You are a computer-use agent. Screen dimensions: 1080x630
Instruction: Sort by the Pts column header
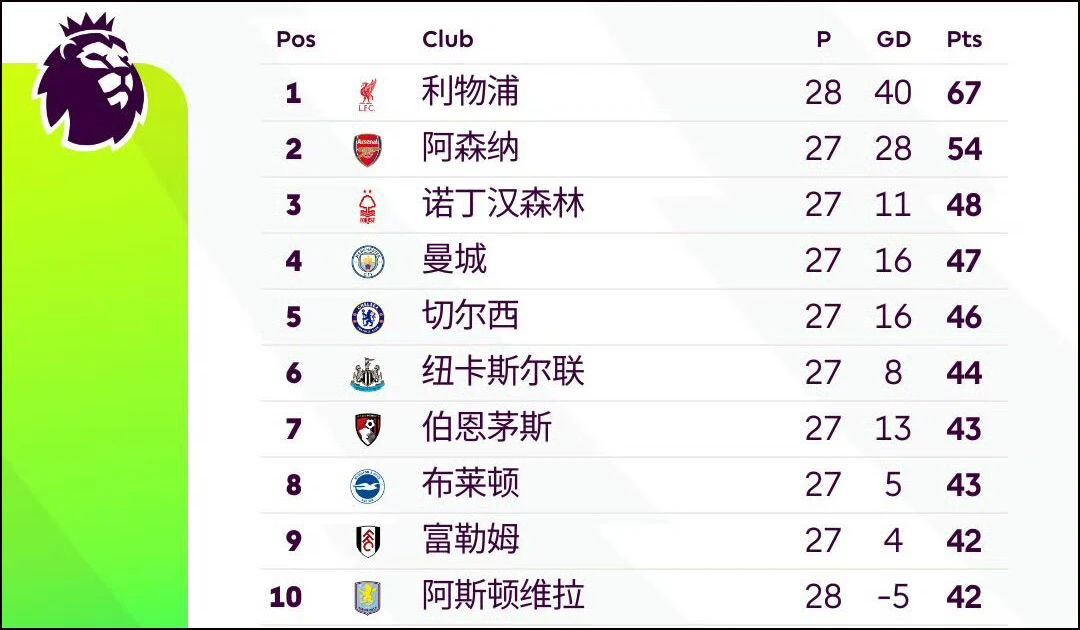click(x=964, y=39)
